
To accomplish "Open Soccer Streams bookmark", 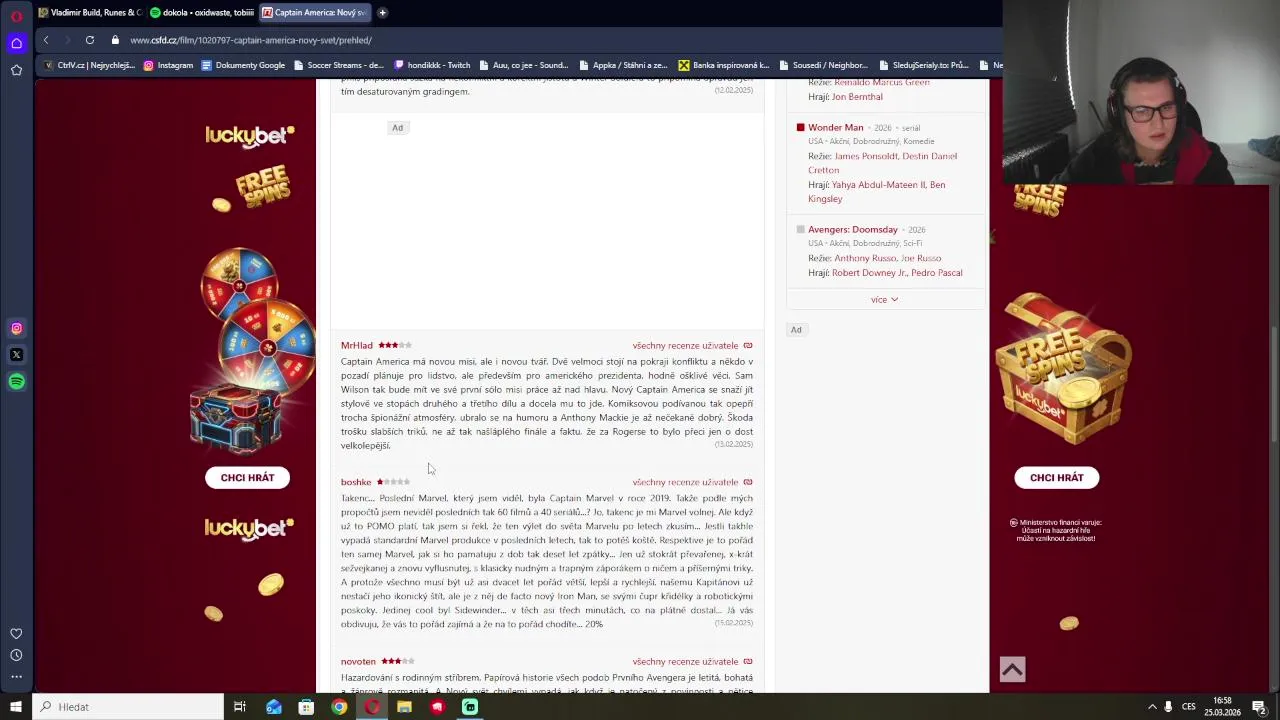I will point(338,66).
